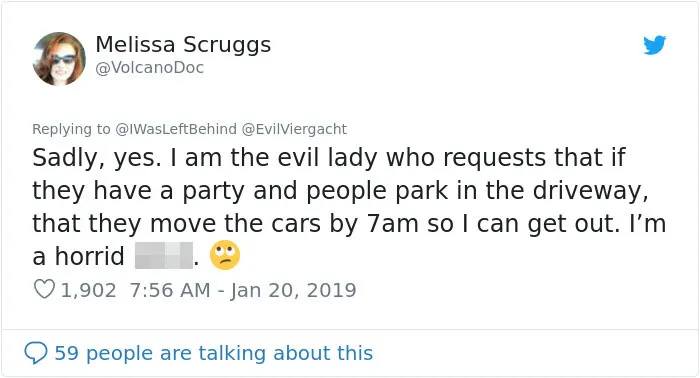The image size is (700, 378).
Task: Like the tweet with the heart icon
Action: click(x=44, y=289)
